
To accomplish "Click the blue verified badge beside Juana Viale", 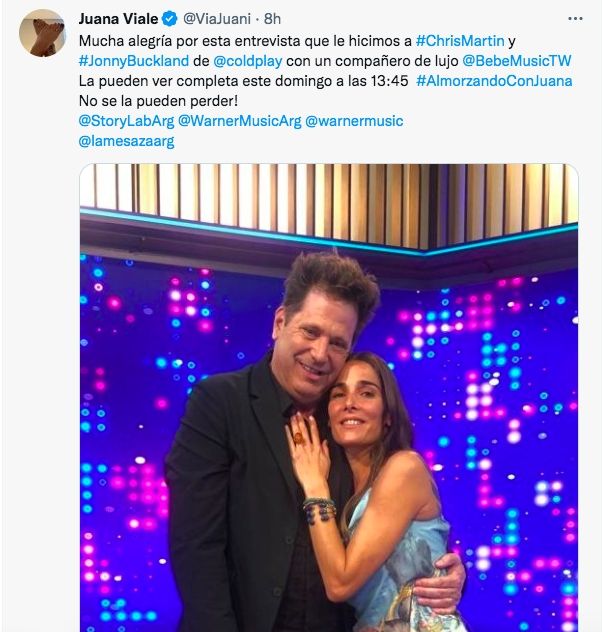I will pos(171,19).
